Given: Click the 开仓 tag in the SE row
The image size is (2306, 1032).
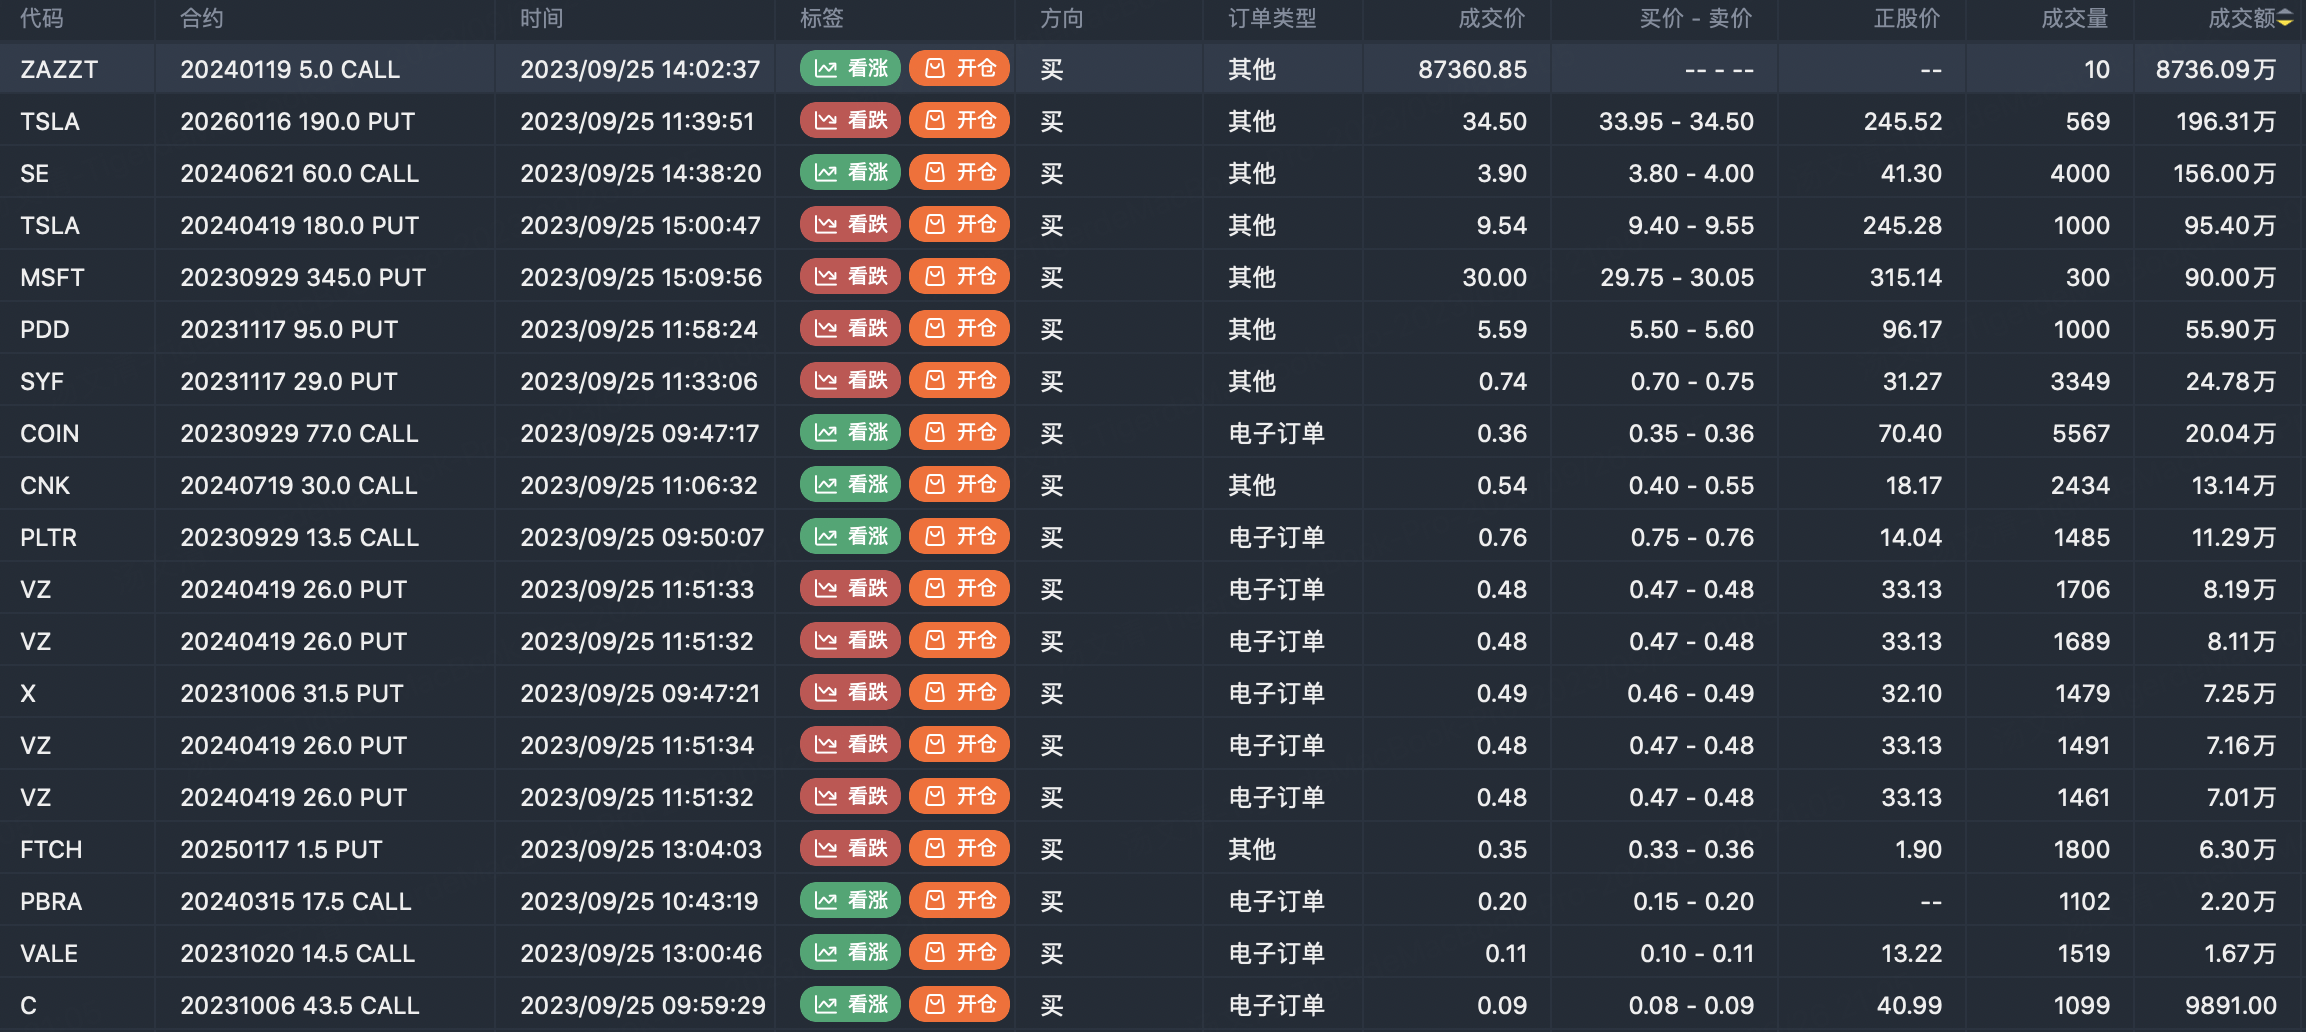Looking at the screenshot, I should [960, 172].
